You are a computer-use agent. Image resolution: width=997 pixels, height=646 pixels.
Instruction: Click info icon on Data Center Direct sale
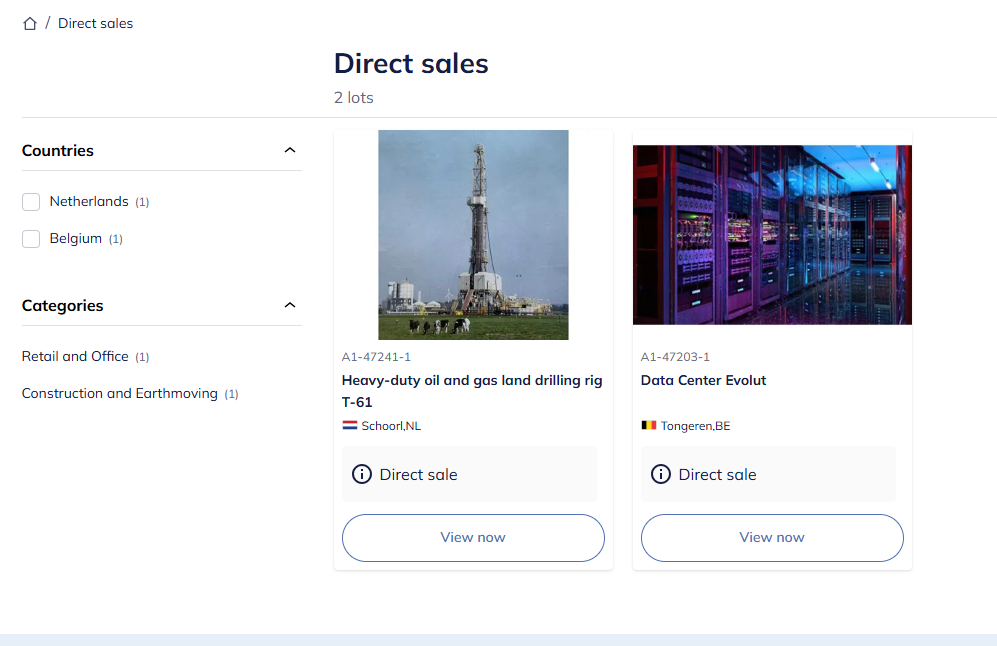[661, 474]
